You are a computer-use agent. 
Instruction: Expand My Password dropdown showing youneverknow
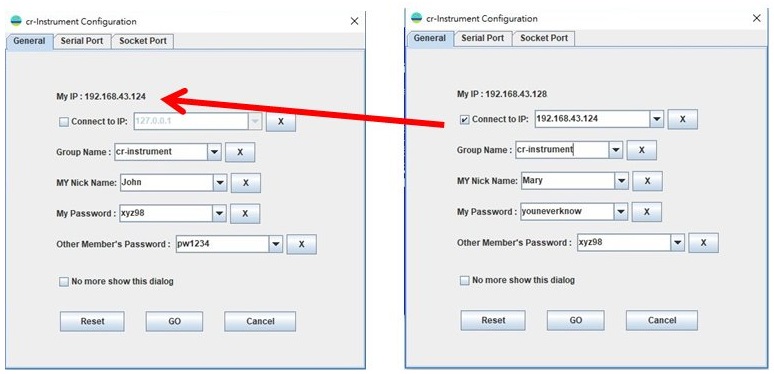coord(620,212)
